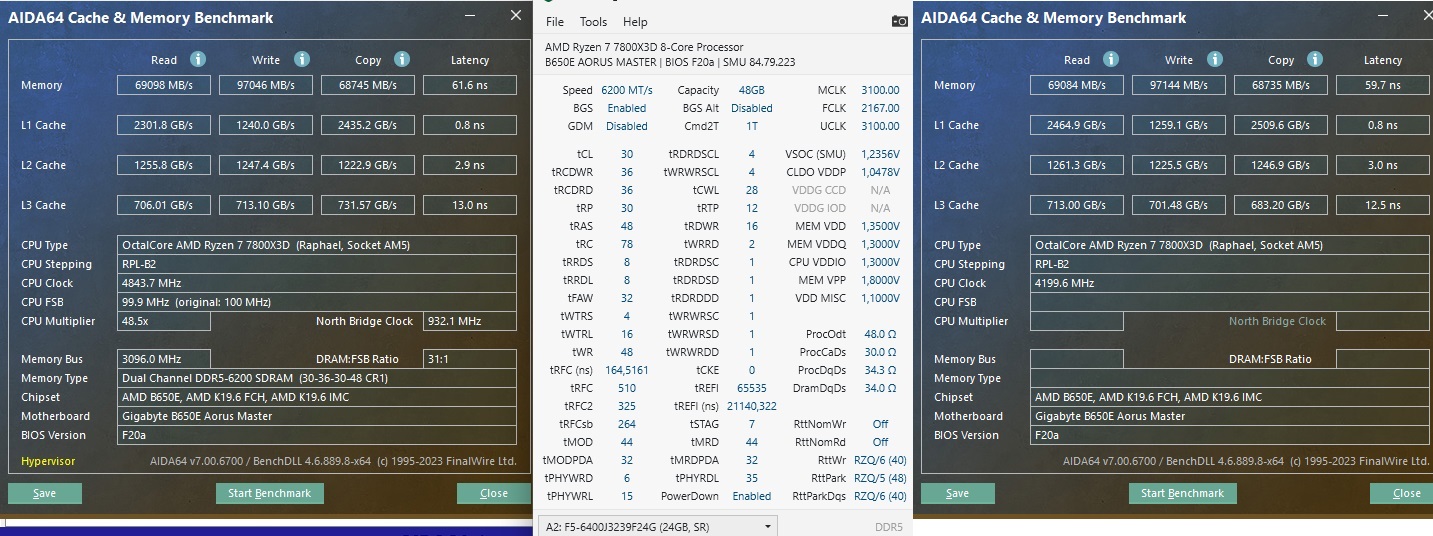Image resolution: width=1433 pixels, height=536 pixels.
Task: Select Memory Write field 97144 MB/s
Action: 1179,85
